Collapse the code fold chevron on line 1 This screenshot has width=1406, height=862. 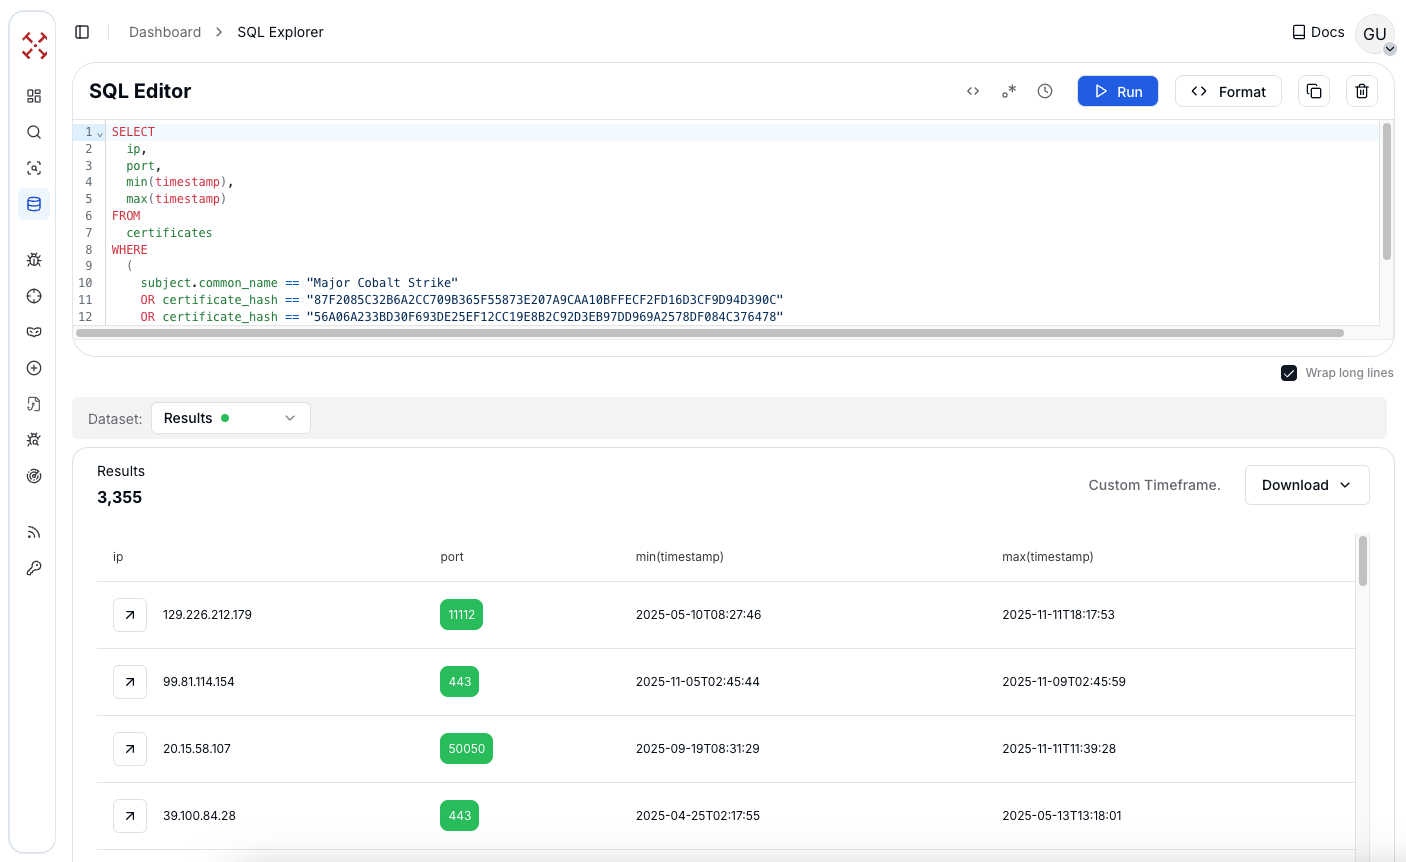pos(99,131)
